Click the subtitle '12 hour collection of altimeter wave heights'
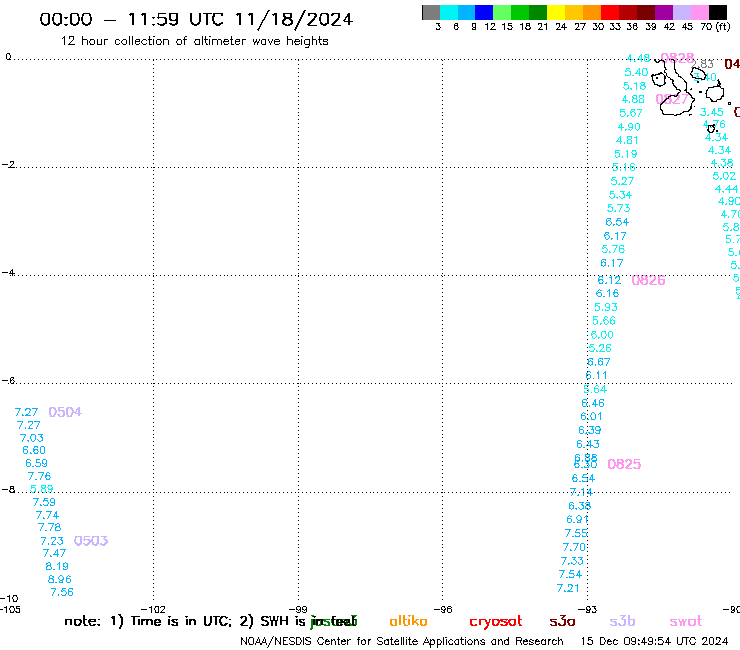Viewport: 740px width, 650px height. [x=194, y=41]
